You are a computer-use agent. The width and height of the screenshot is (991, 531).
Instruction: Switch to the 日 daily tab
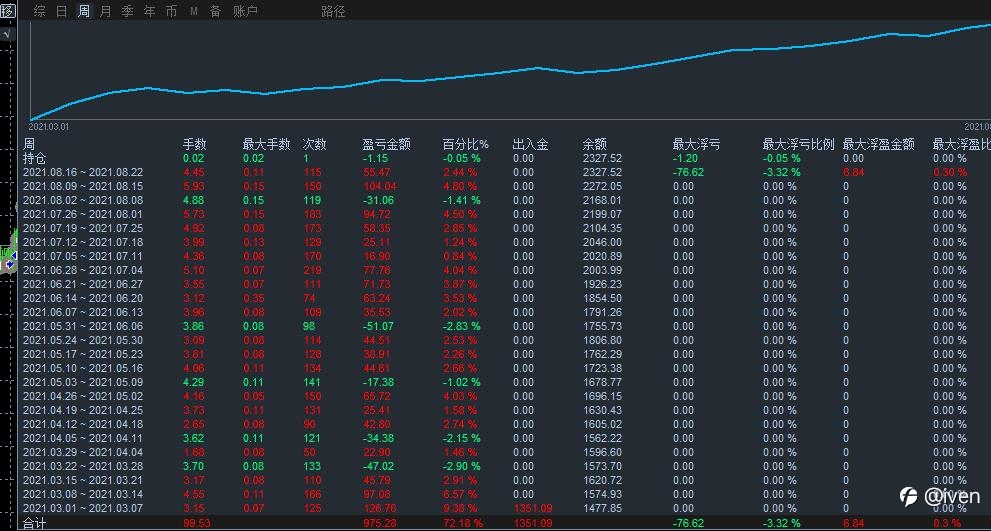(x=61, y=11)
